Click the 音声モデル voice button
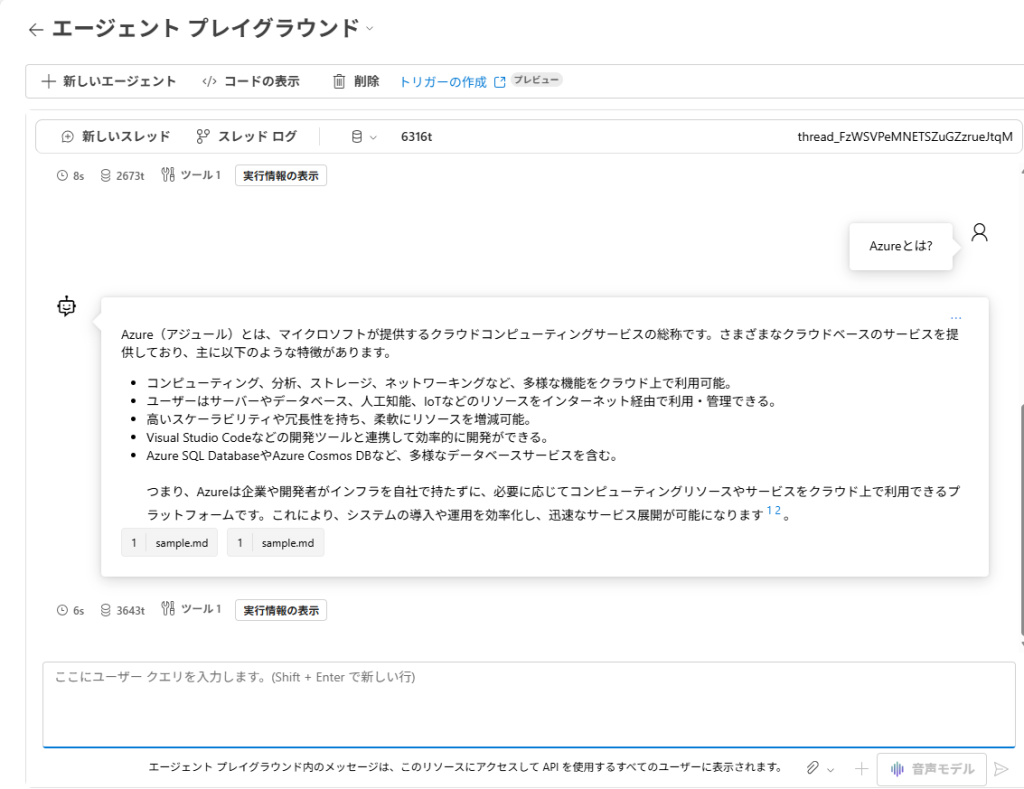Image resolution: width=1024 pixels, height=789 pixels. pos(931,769)
